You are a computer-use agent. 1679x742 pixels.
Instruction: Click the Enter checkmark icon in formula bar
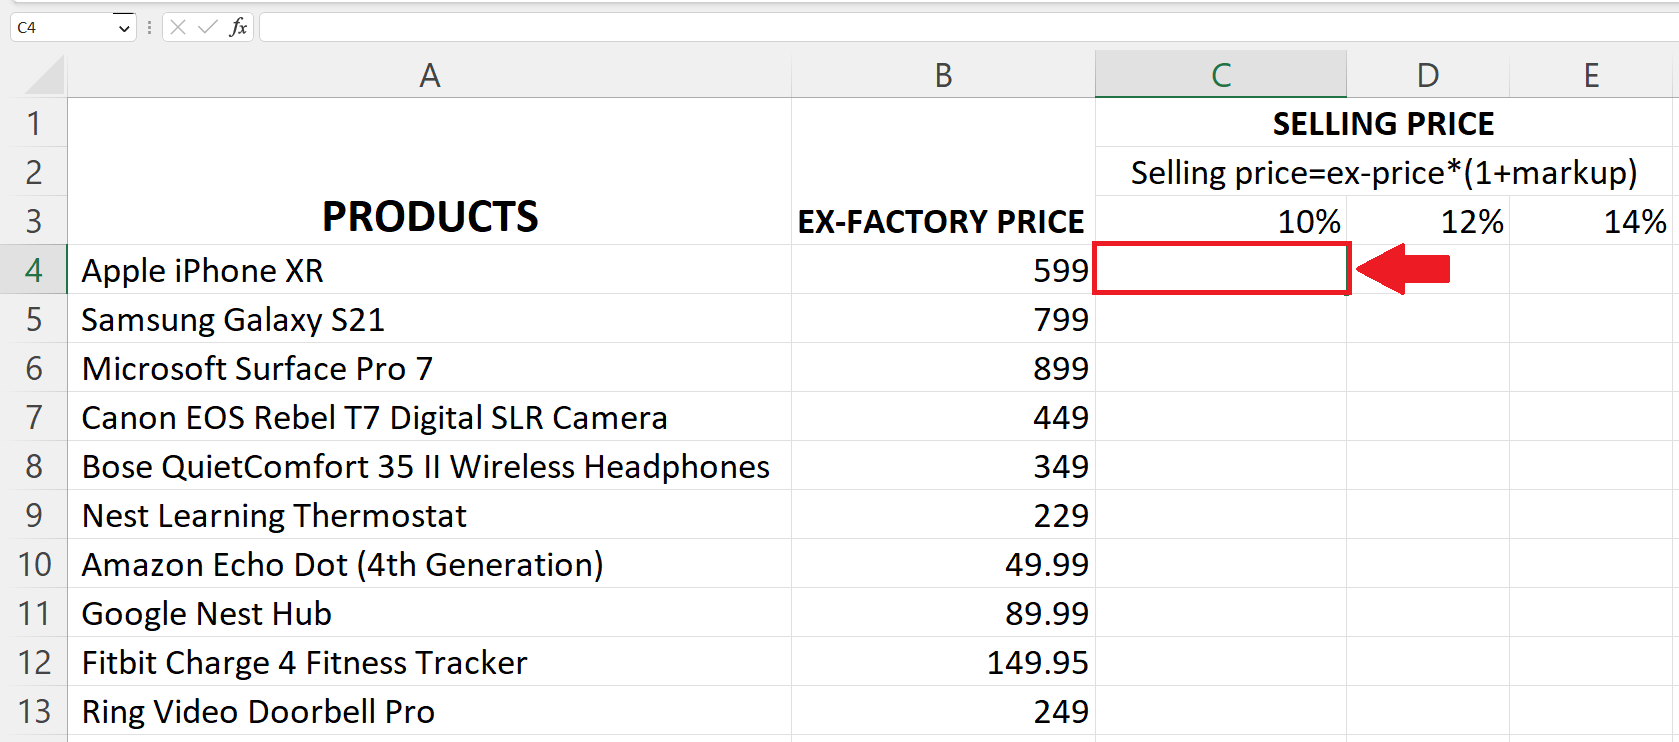point(208,27)
